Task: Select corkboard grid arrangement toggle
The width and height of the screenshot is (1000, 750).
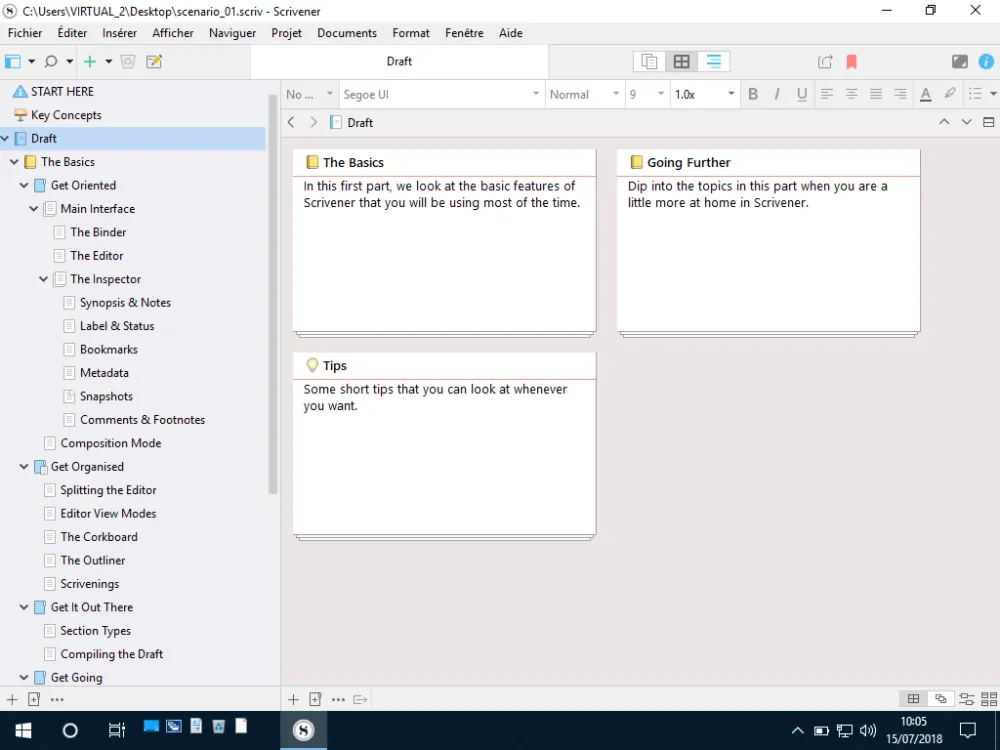Action: point(913,699)
